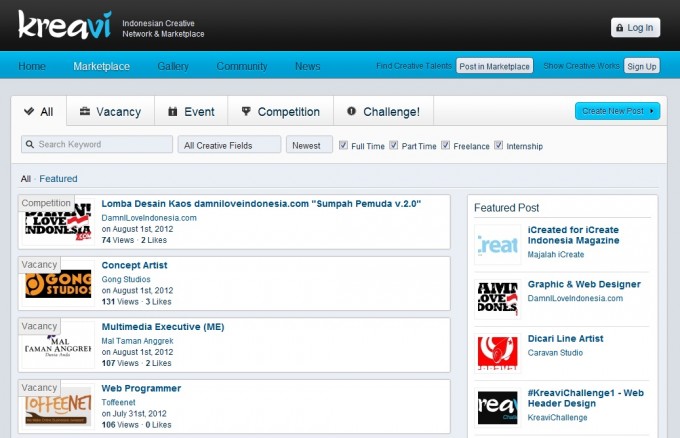Expand the Newest sort dropdown
The image size is (680, 438).
[309, 145]
